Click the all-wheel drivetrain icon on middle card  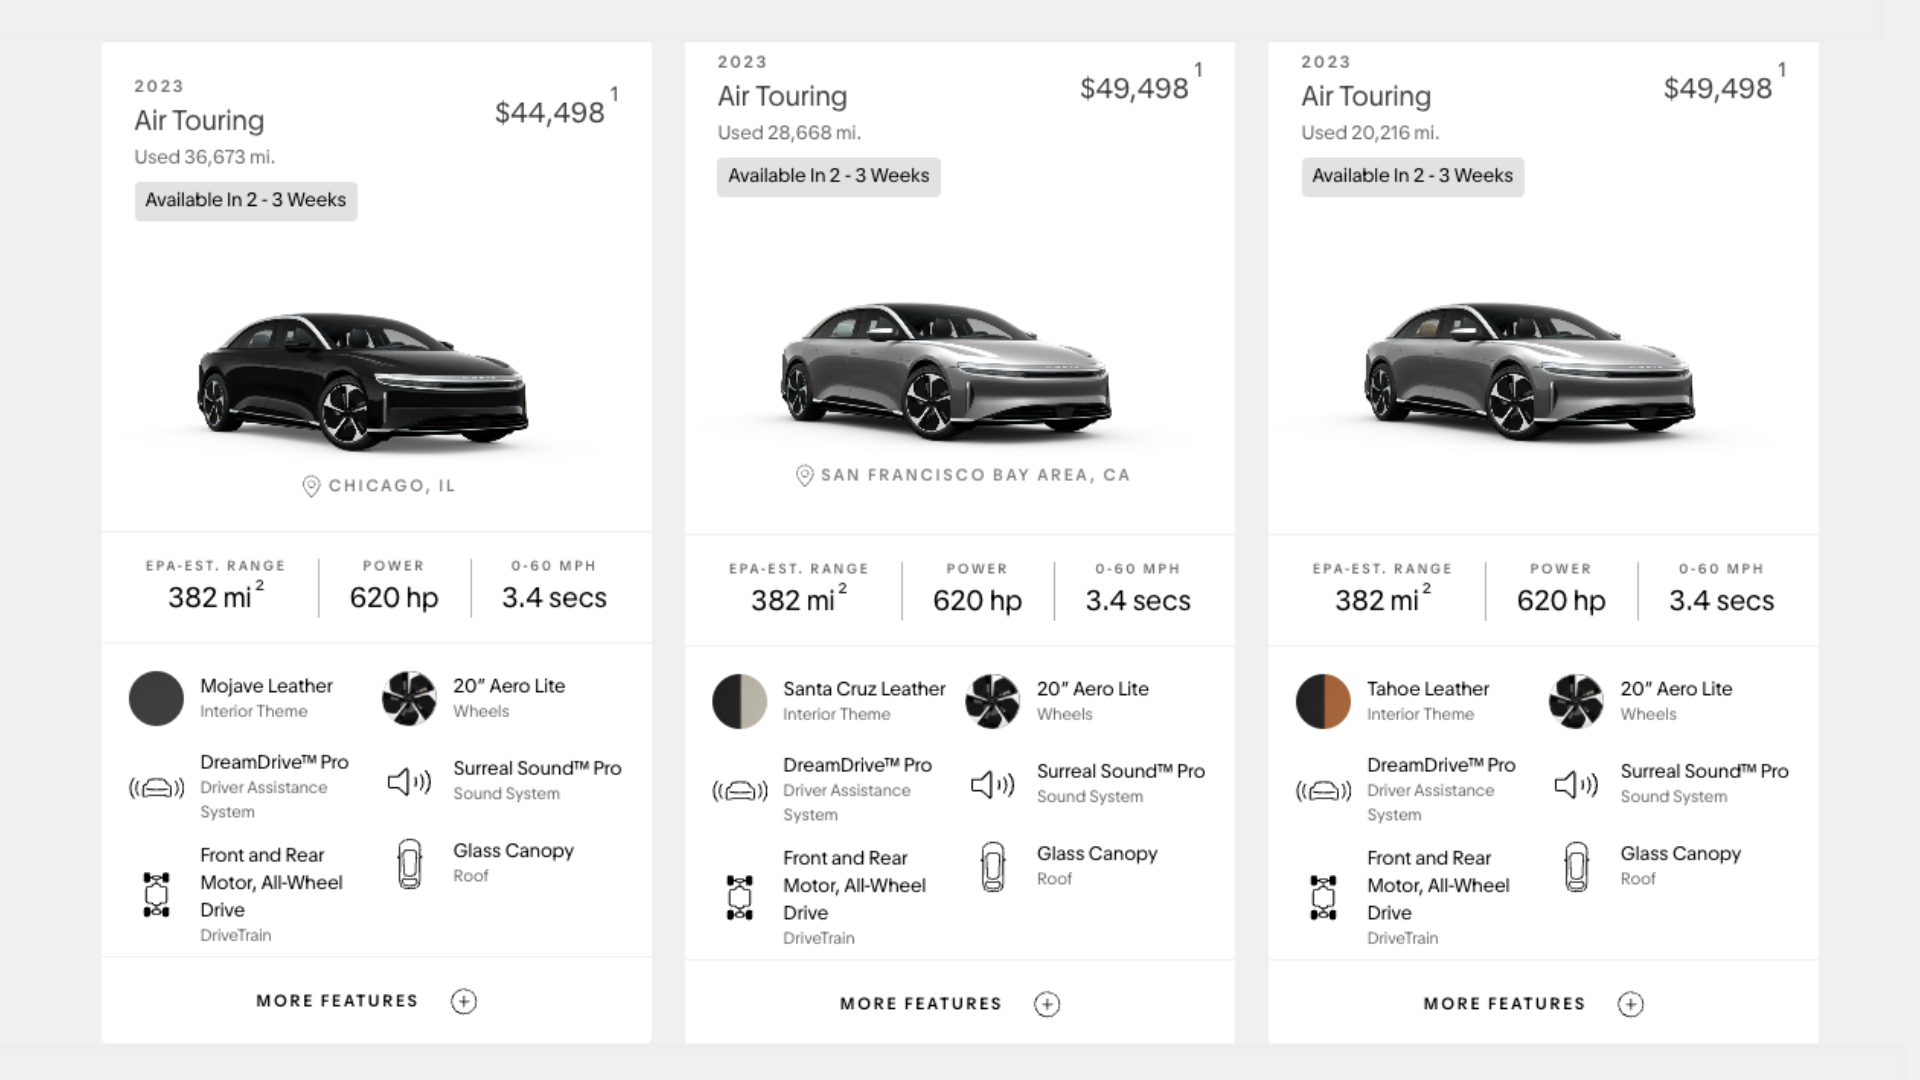click(x=739, y=897)
